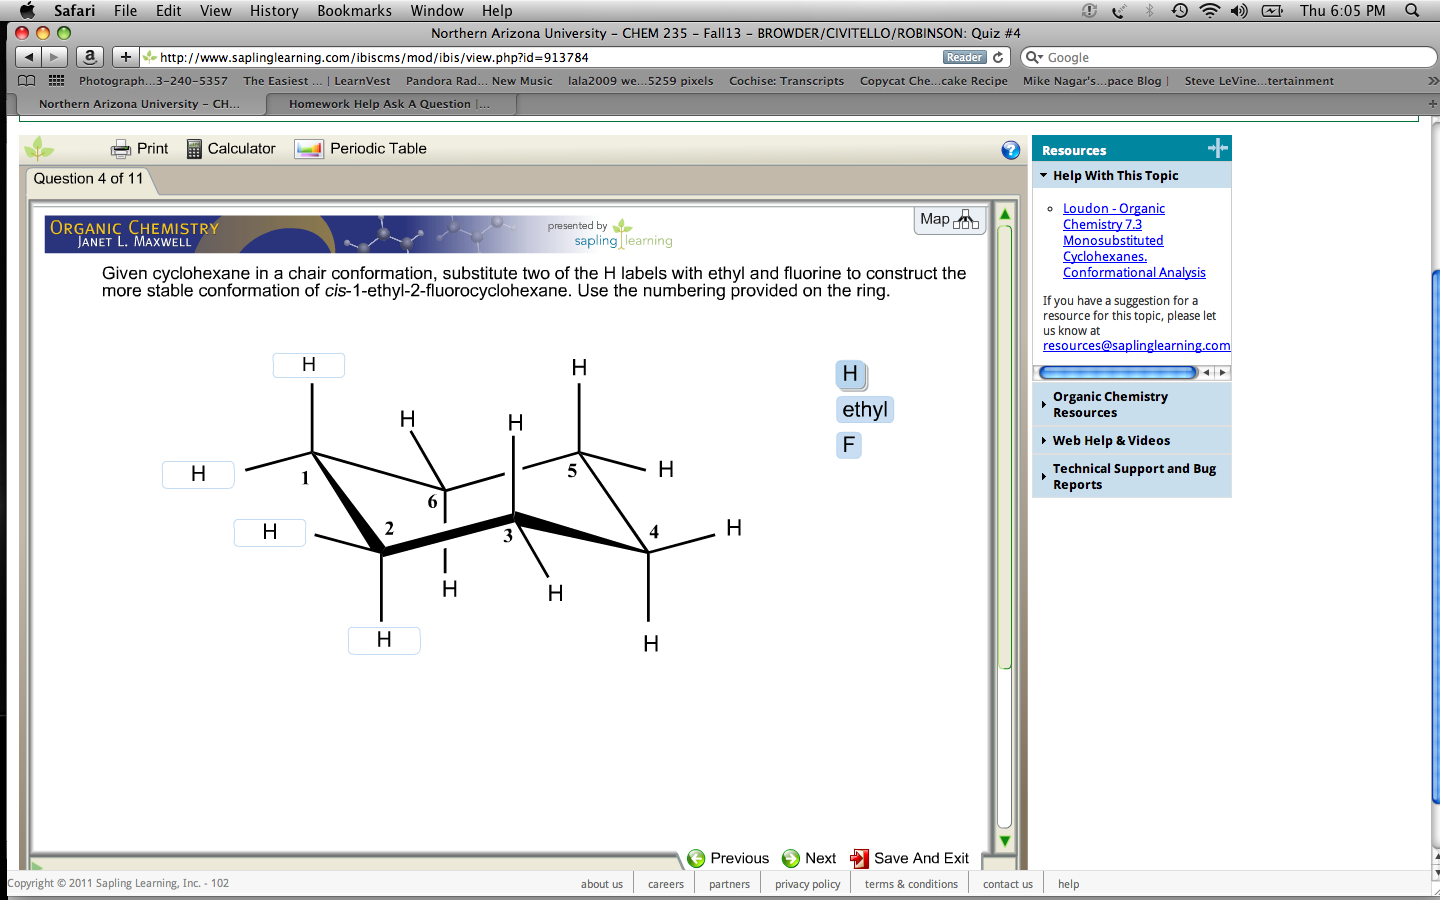Click the resources@saplinglearning.com email link
The width and height of the screenshot is (1440, 900).
pyautogui.click(x=1136, y=345)
